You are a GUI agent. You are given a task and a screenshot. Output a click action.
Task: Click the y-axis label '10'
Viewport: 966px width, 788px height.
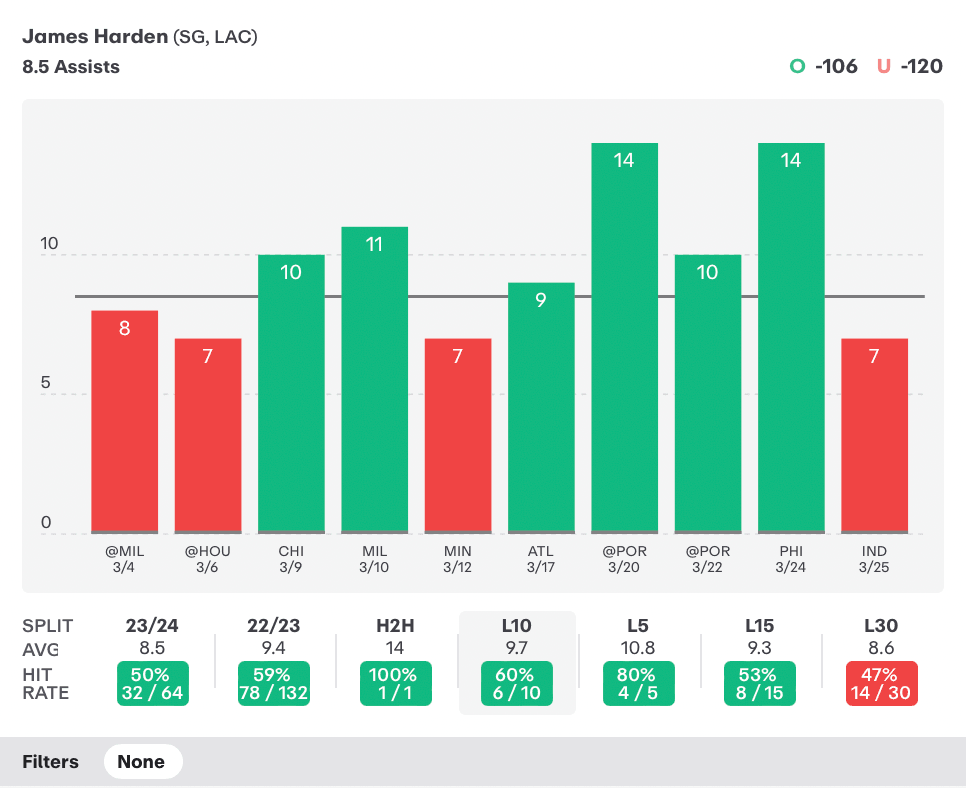pos(49,243)
